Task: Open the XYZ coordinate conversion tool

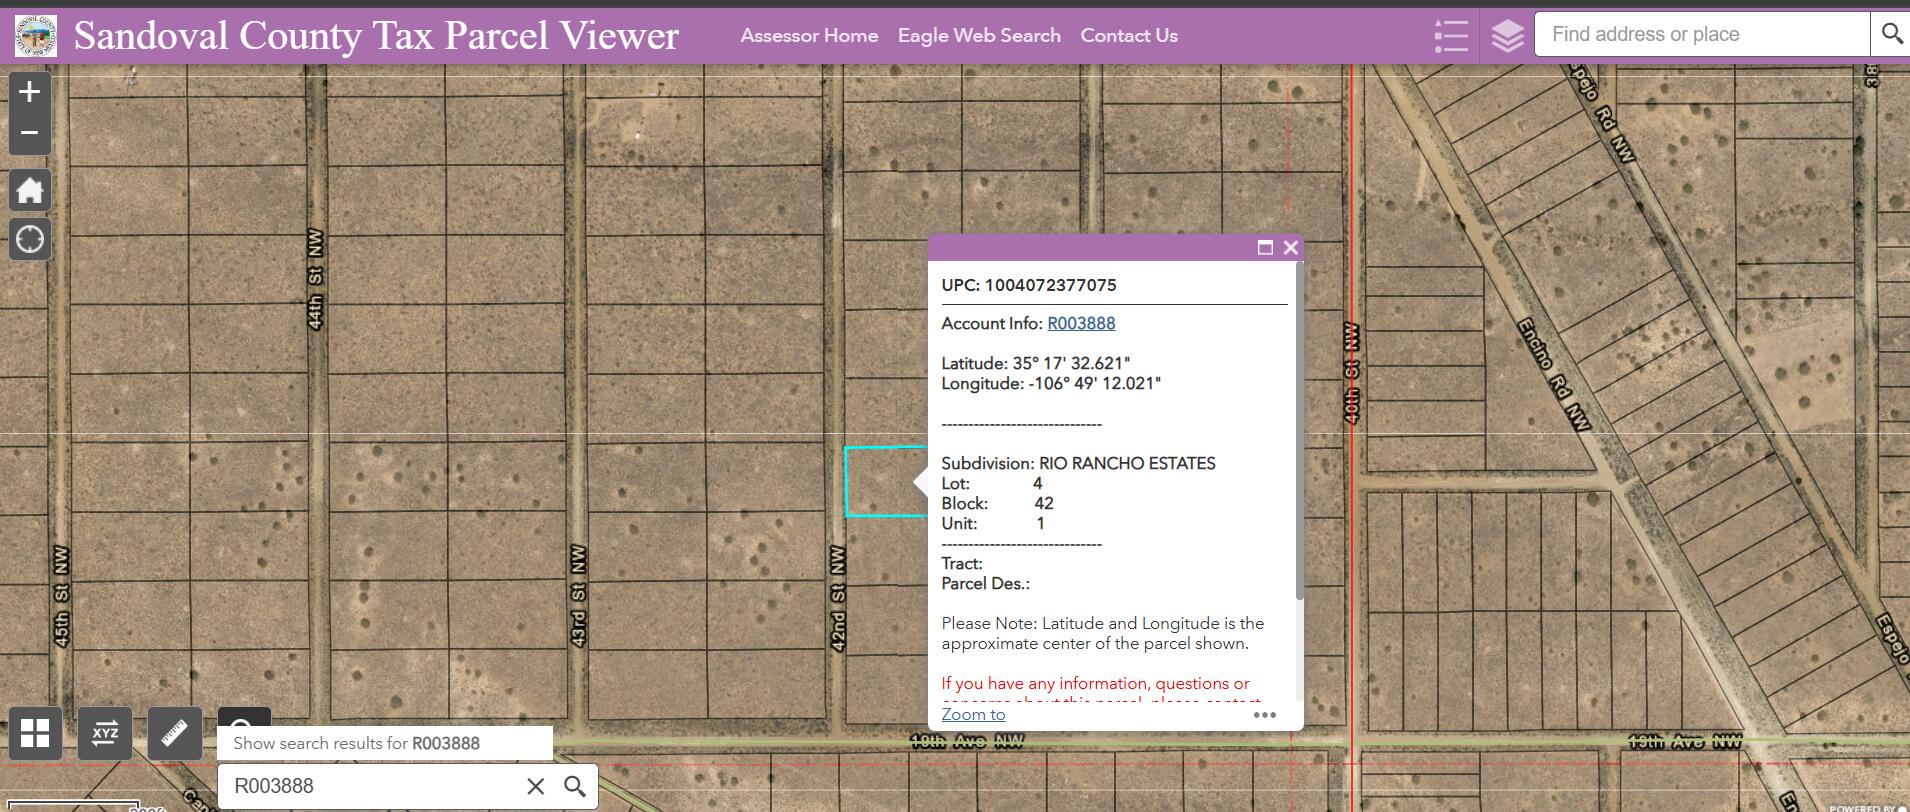Action: click(105, 733)
